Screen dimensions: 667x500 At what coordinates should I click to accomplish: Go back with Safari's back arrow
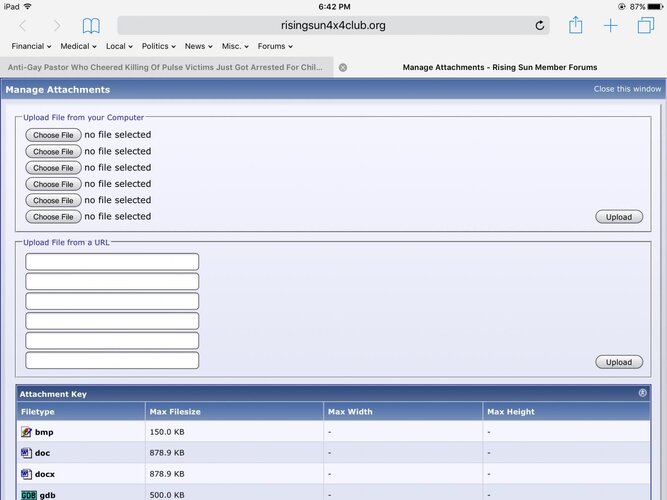pos(23,26)
